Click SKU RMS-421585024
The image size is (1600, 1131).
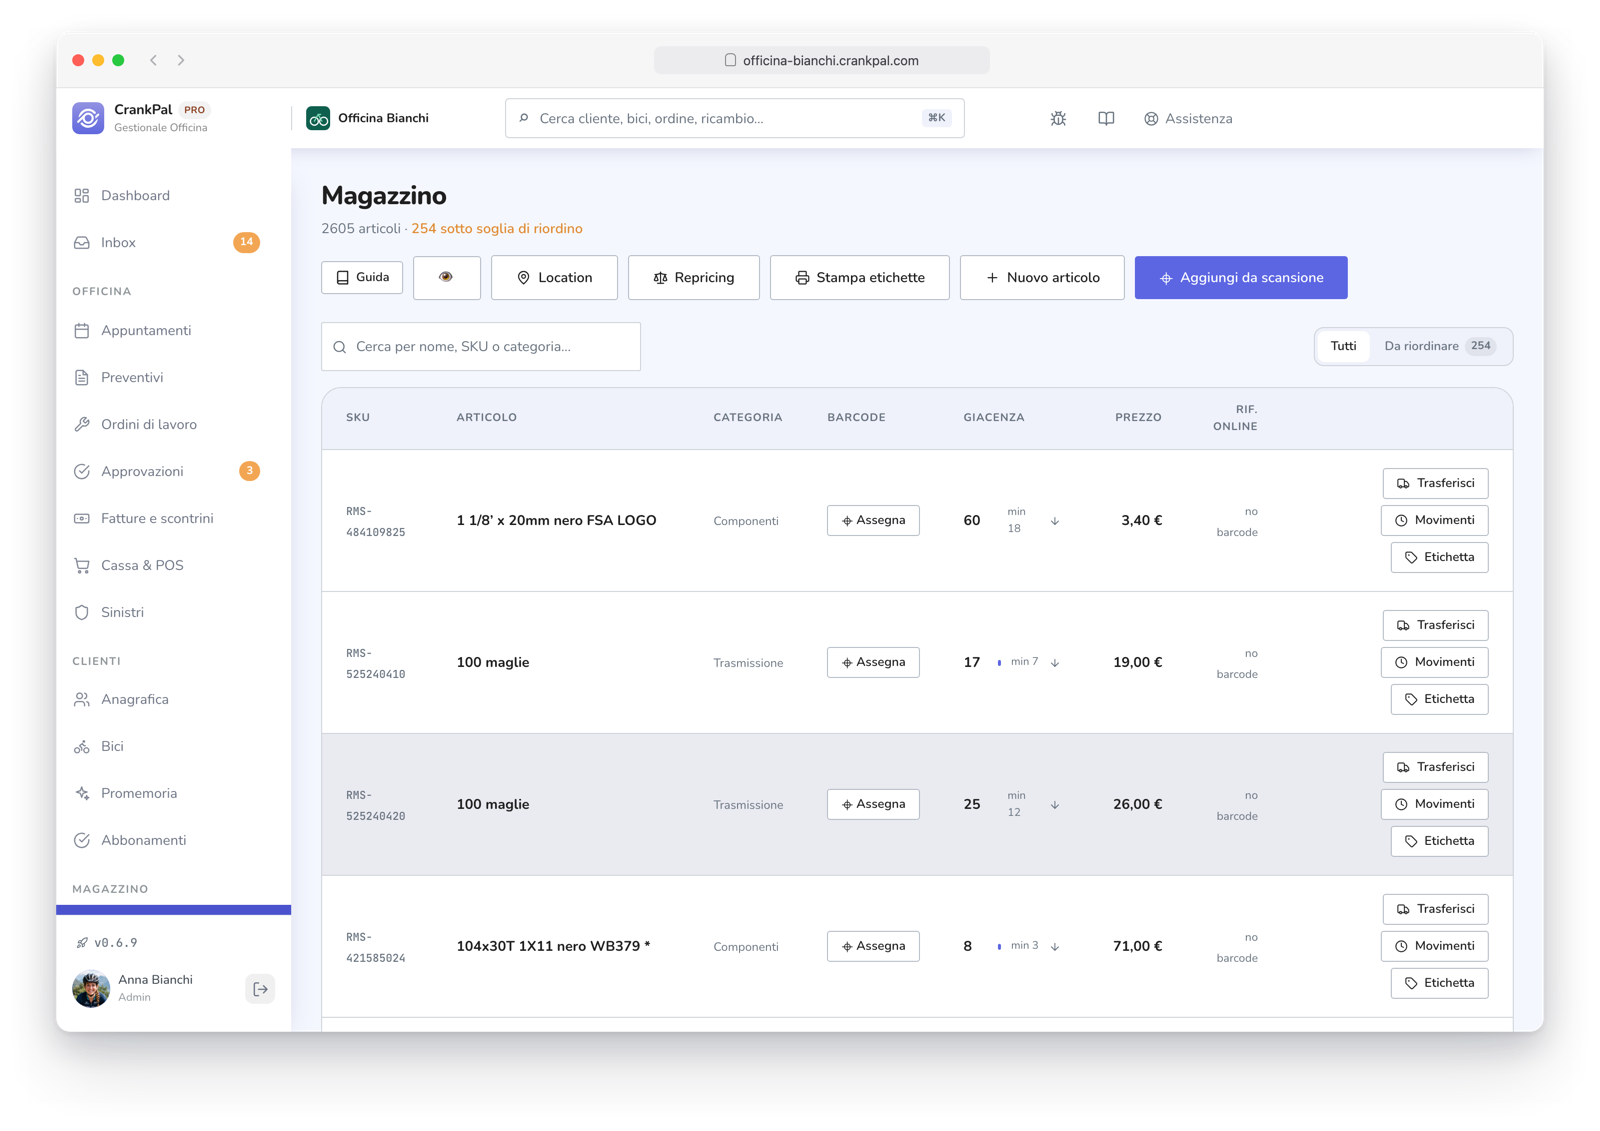[375, 947]
